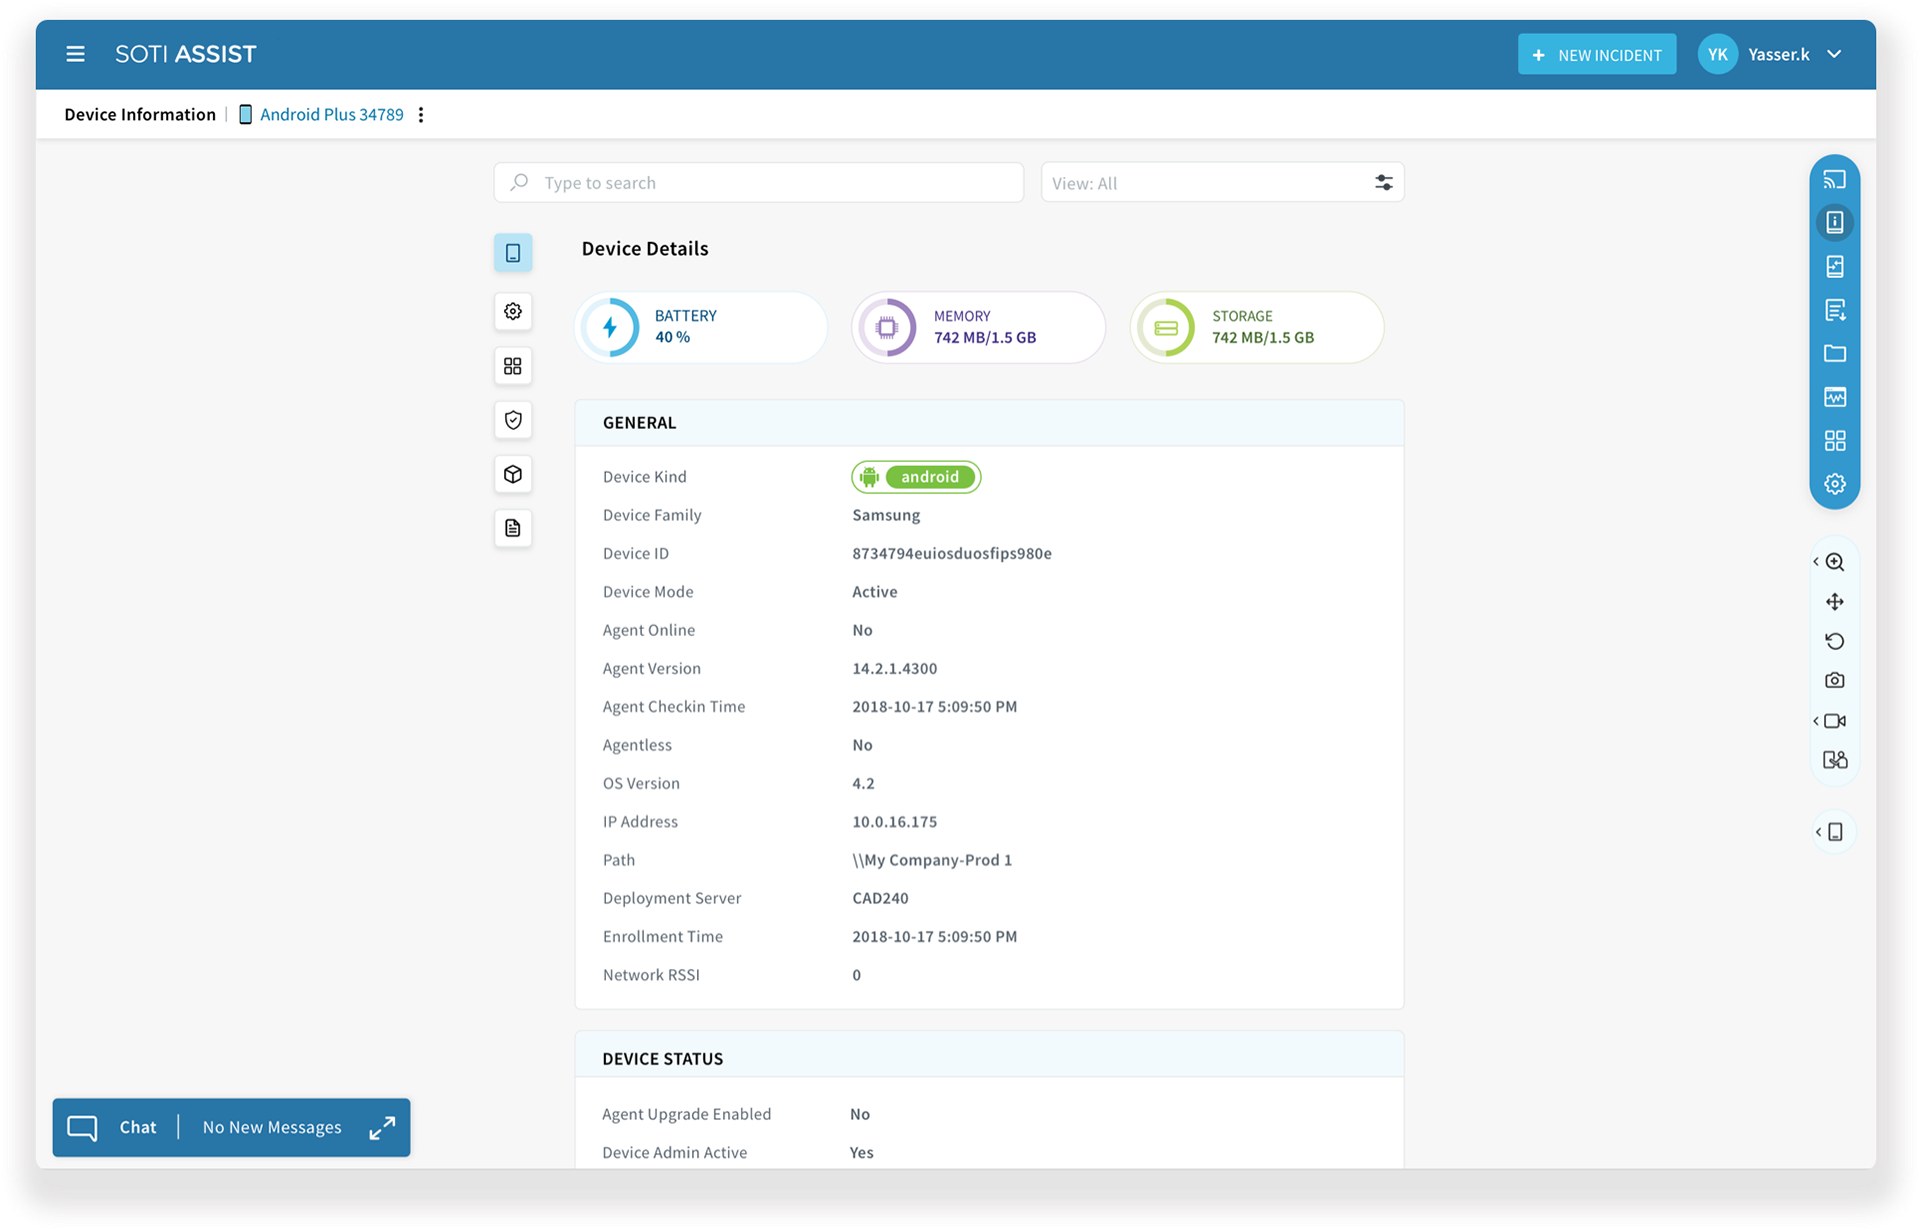This screenshot has width=1920, height=1230.
Task: Click the rotate screen icon
Action: click(1835, 641)
